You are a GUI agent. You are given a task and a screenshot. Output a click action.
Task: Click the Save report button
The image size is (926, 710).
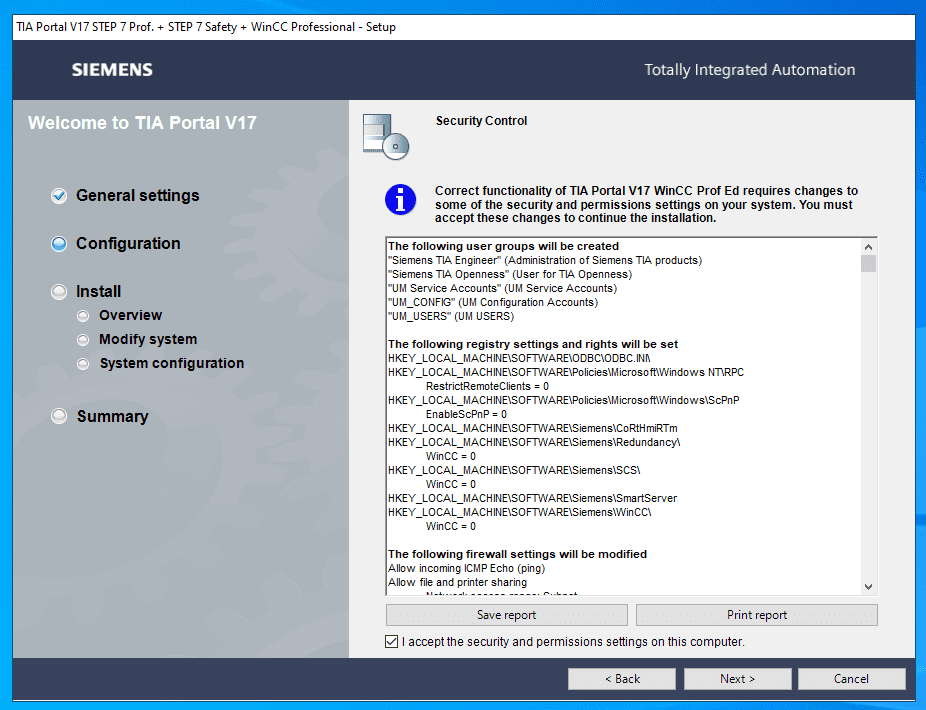[507, 615]
